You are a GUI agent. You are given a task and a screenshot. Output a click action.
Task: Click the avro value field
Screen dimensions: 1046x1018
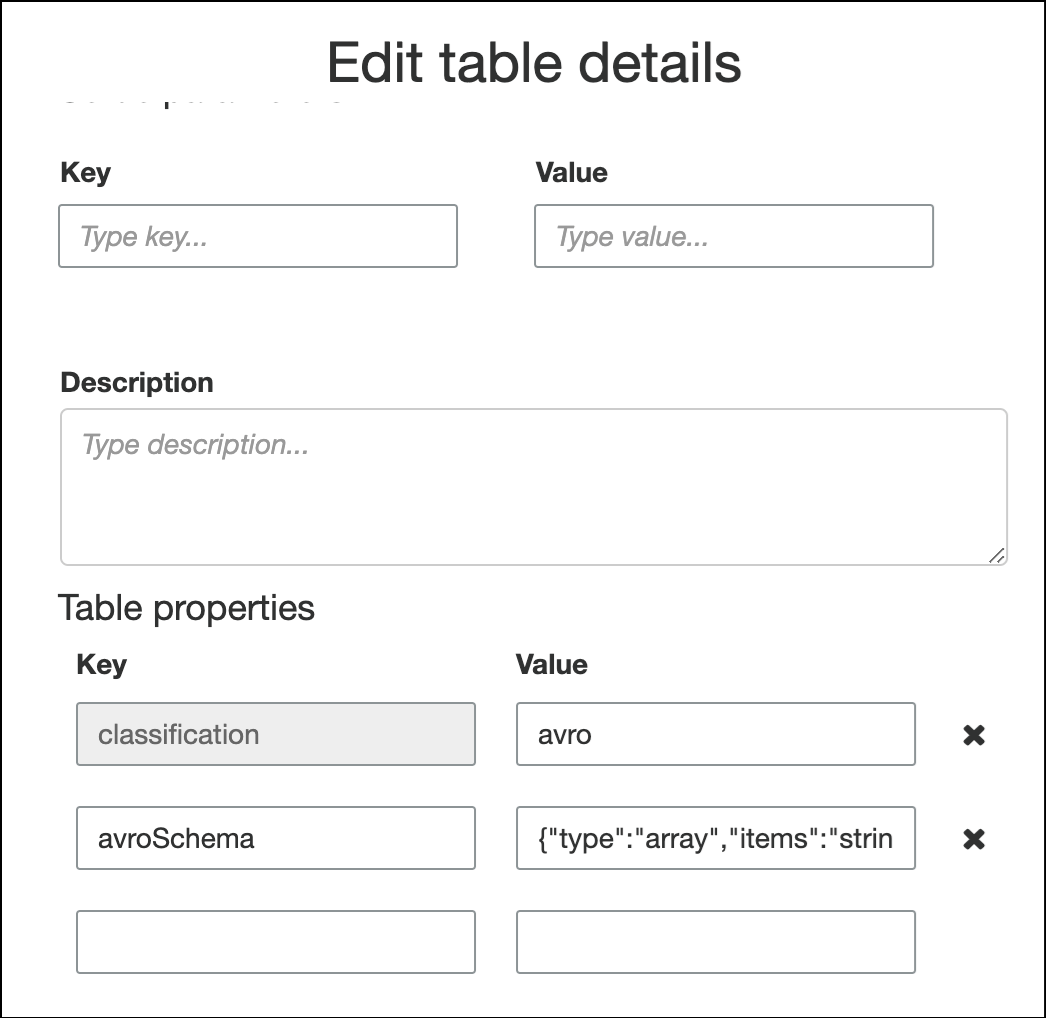(x=716, y=734)
